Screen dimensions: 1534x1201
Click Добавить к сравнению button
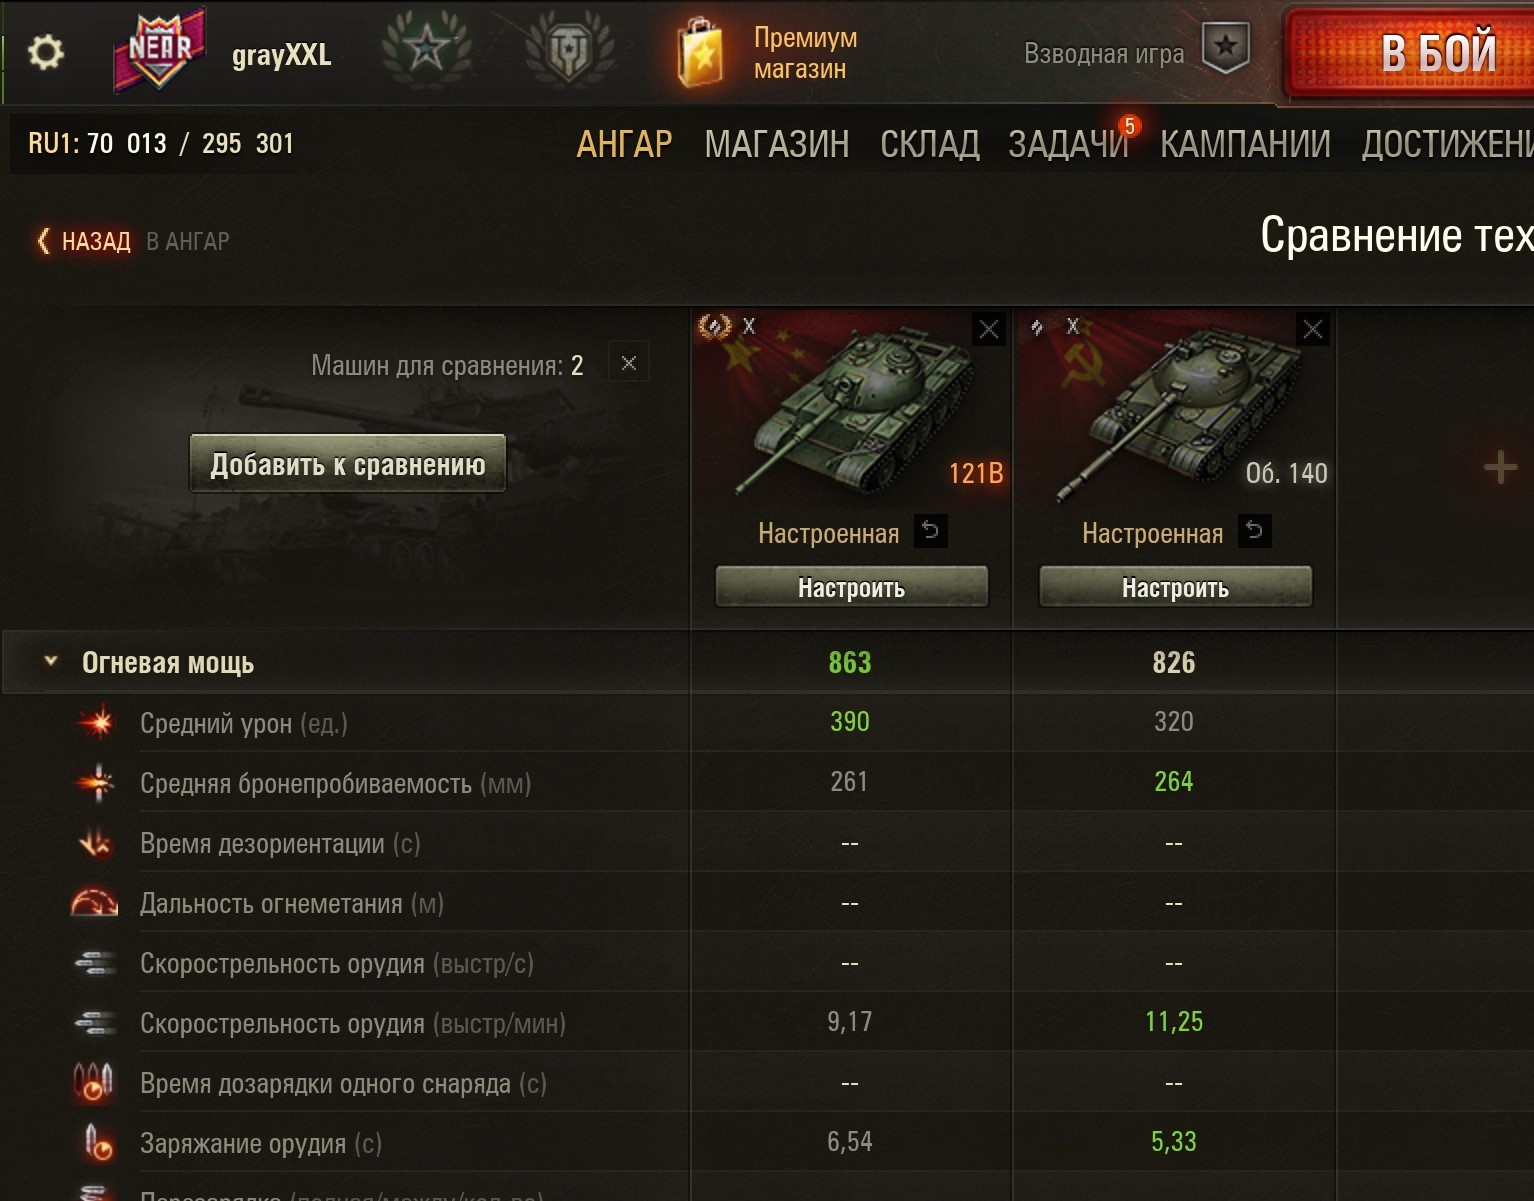pos(348,464)
